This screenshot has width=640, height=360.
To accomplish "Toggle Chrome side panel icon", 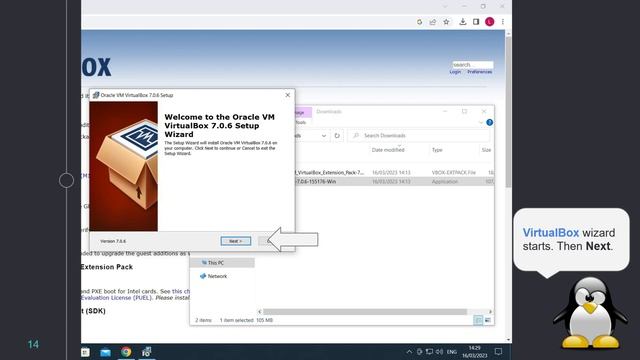I will coord(476,22).
